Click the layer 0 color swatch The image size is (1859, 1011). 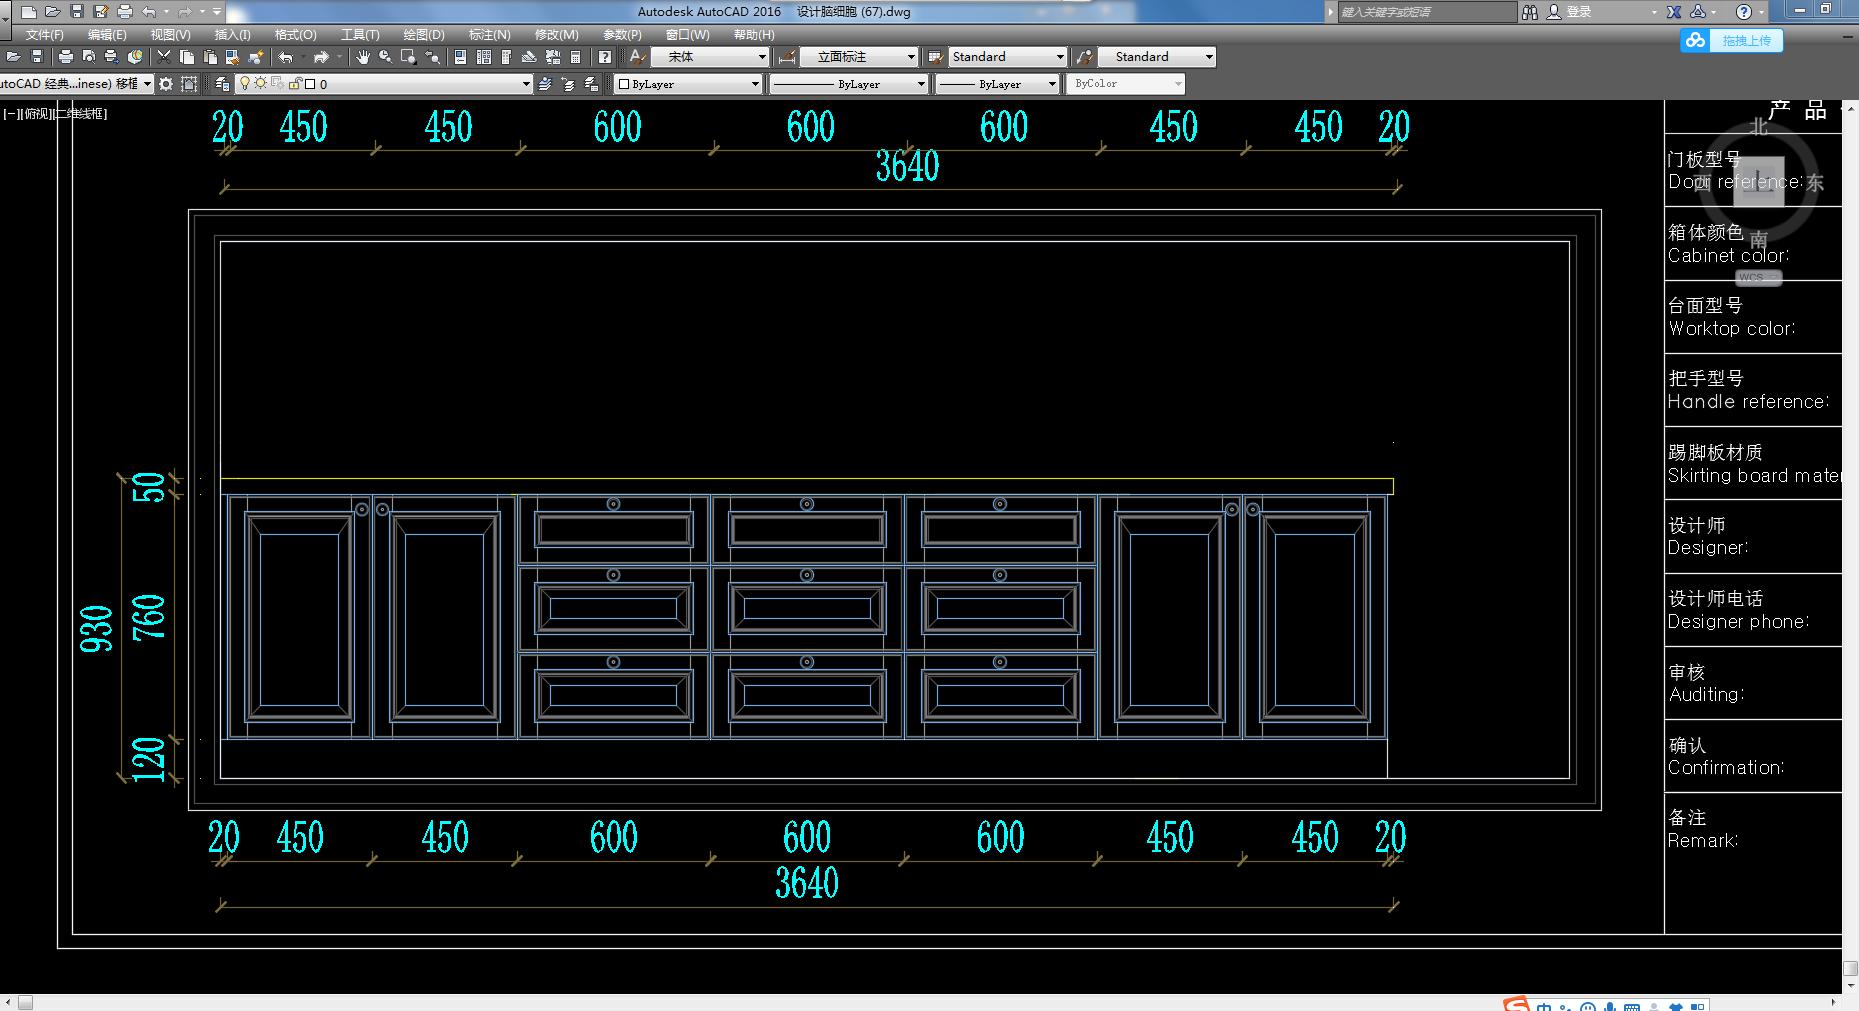click(x=310, y=84)
